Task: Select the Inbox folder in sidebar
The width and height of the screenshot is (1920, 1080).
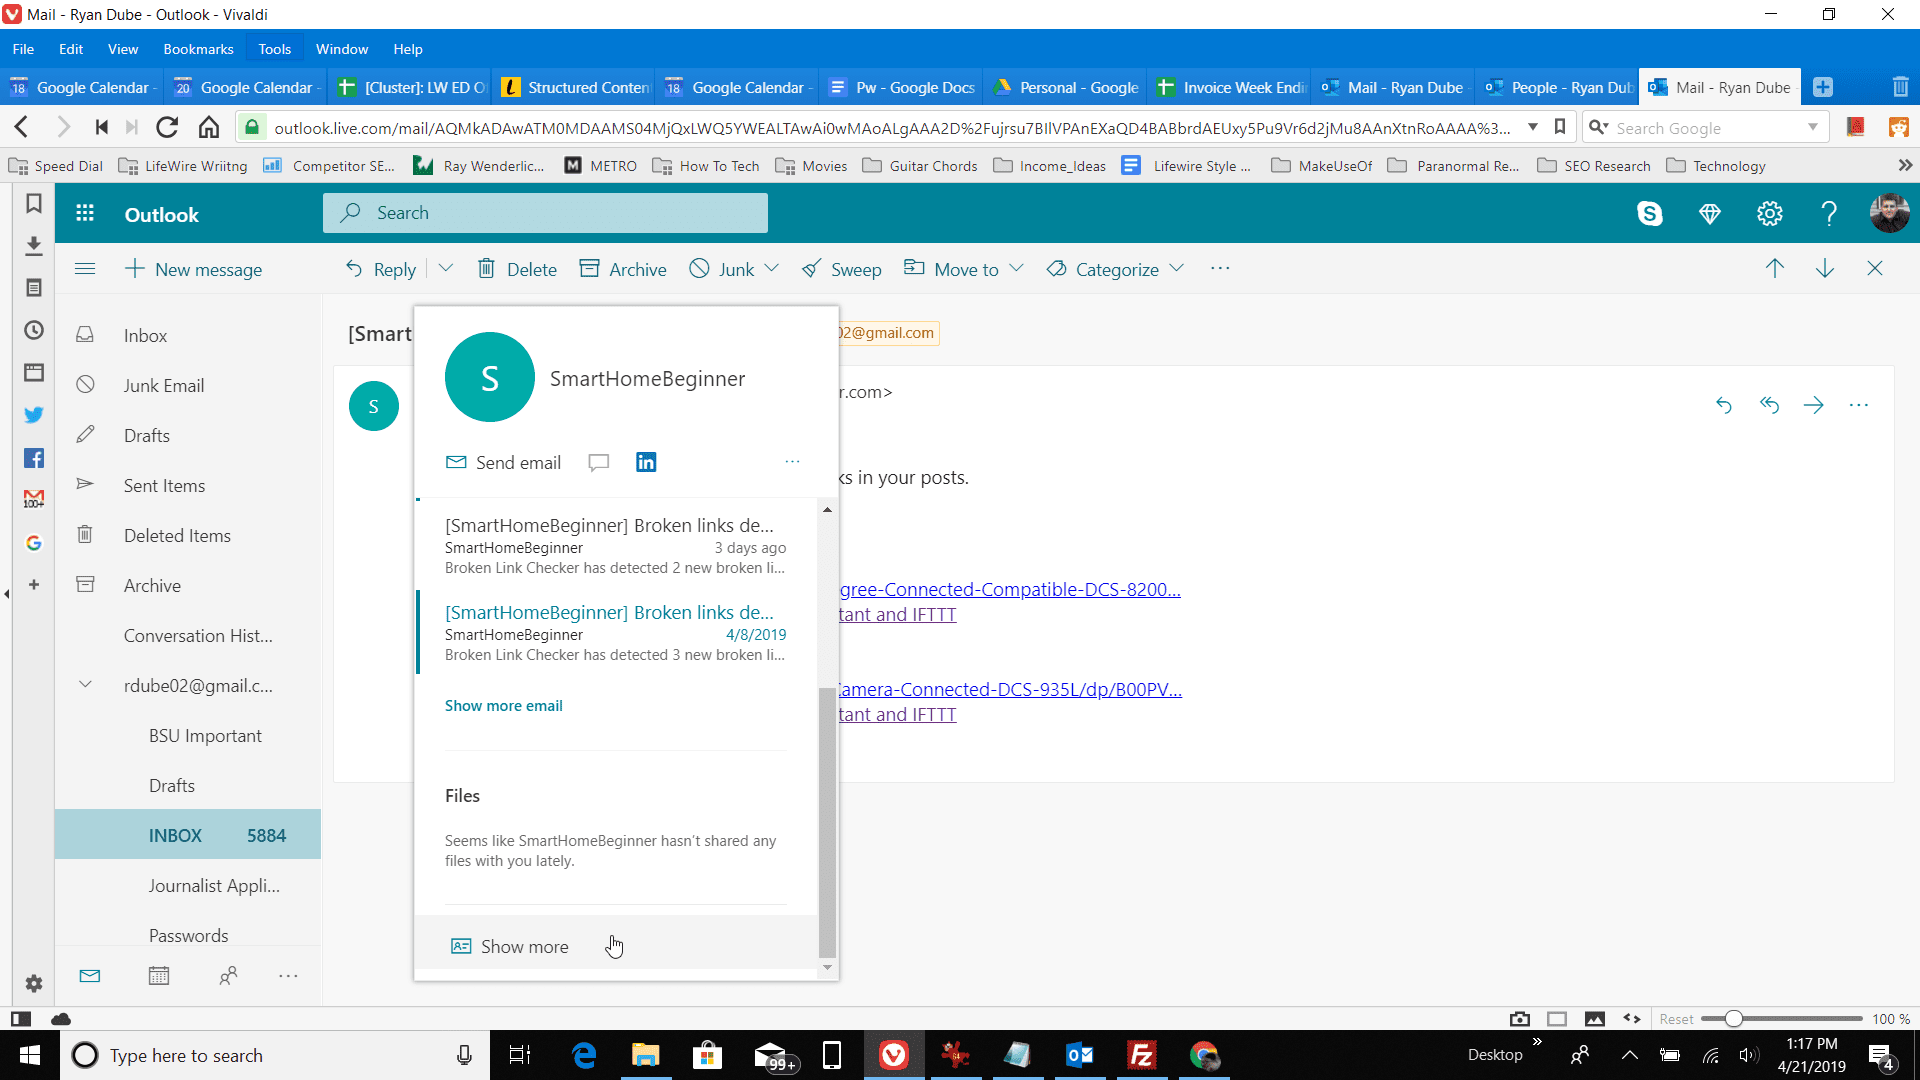Action: pos(146,335)
